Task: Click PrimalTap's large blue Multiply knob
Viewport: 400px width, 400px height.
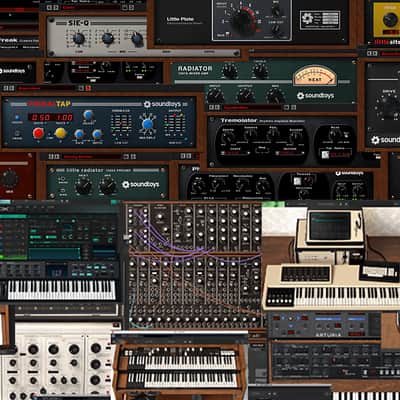Action: (x=148, y=124)
